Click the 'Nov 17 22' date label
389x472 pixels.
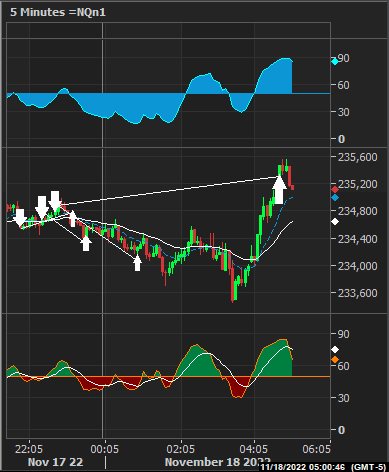pyautogui.click(x=55, y=462)
